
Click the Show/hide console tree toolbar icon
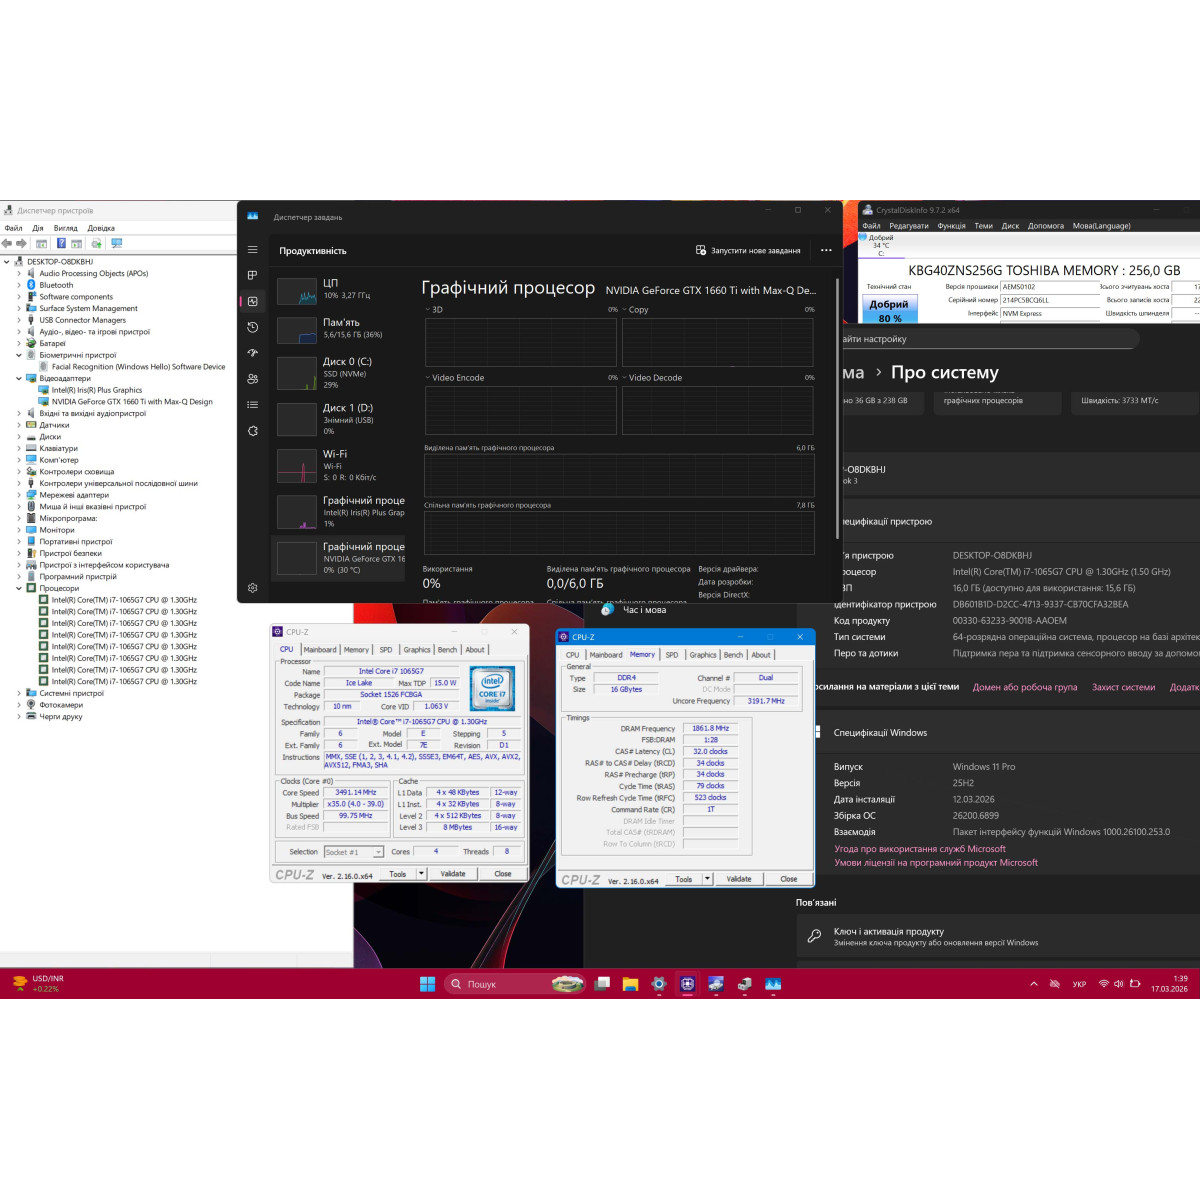(41, 243)
